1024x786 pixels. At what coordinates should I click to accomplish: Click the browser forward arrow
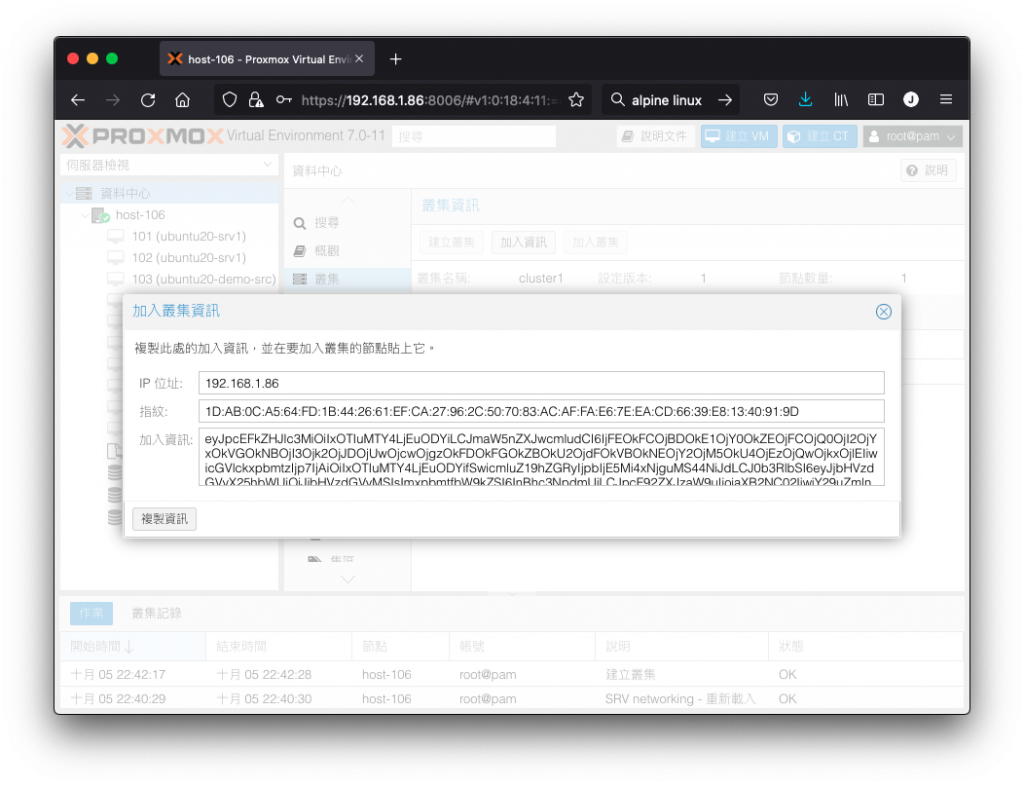coord(113,100)
